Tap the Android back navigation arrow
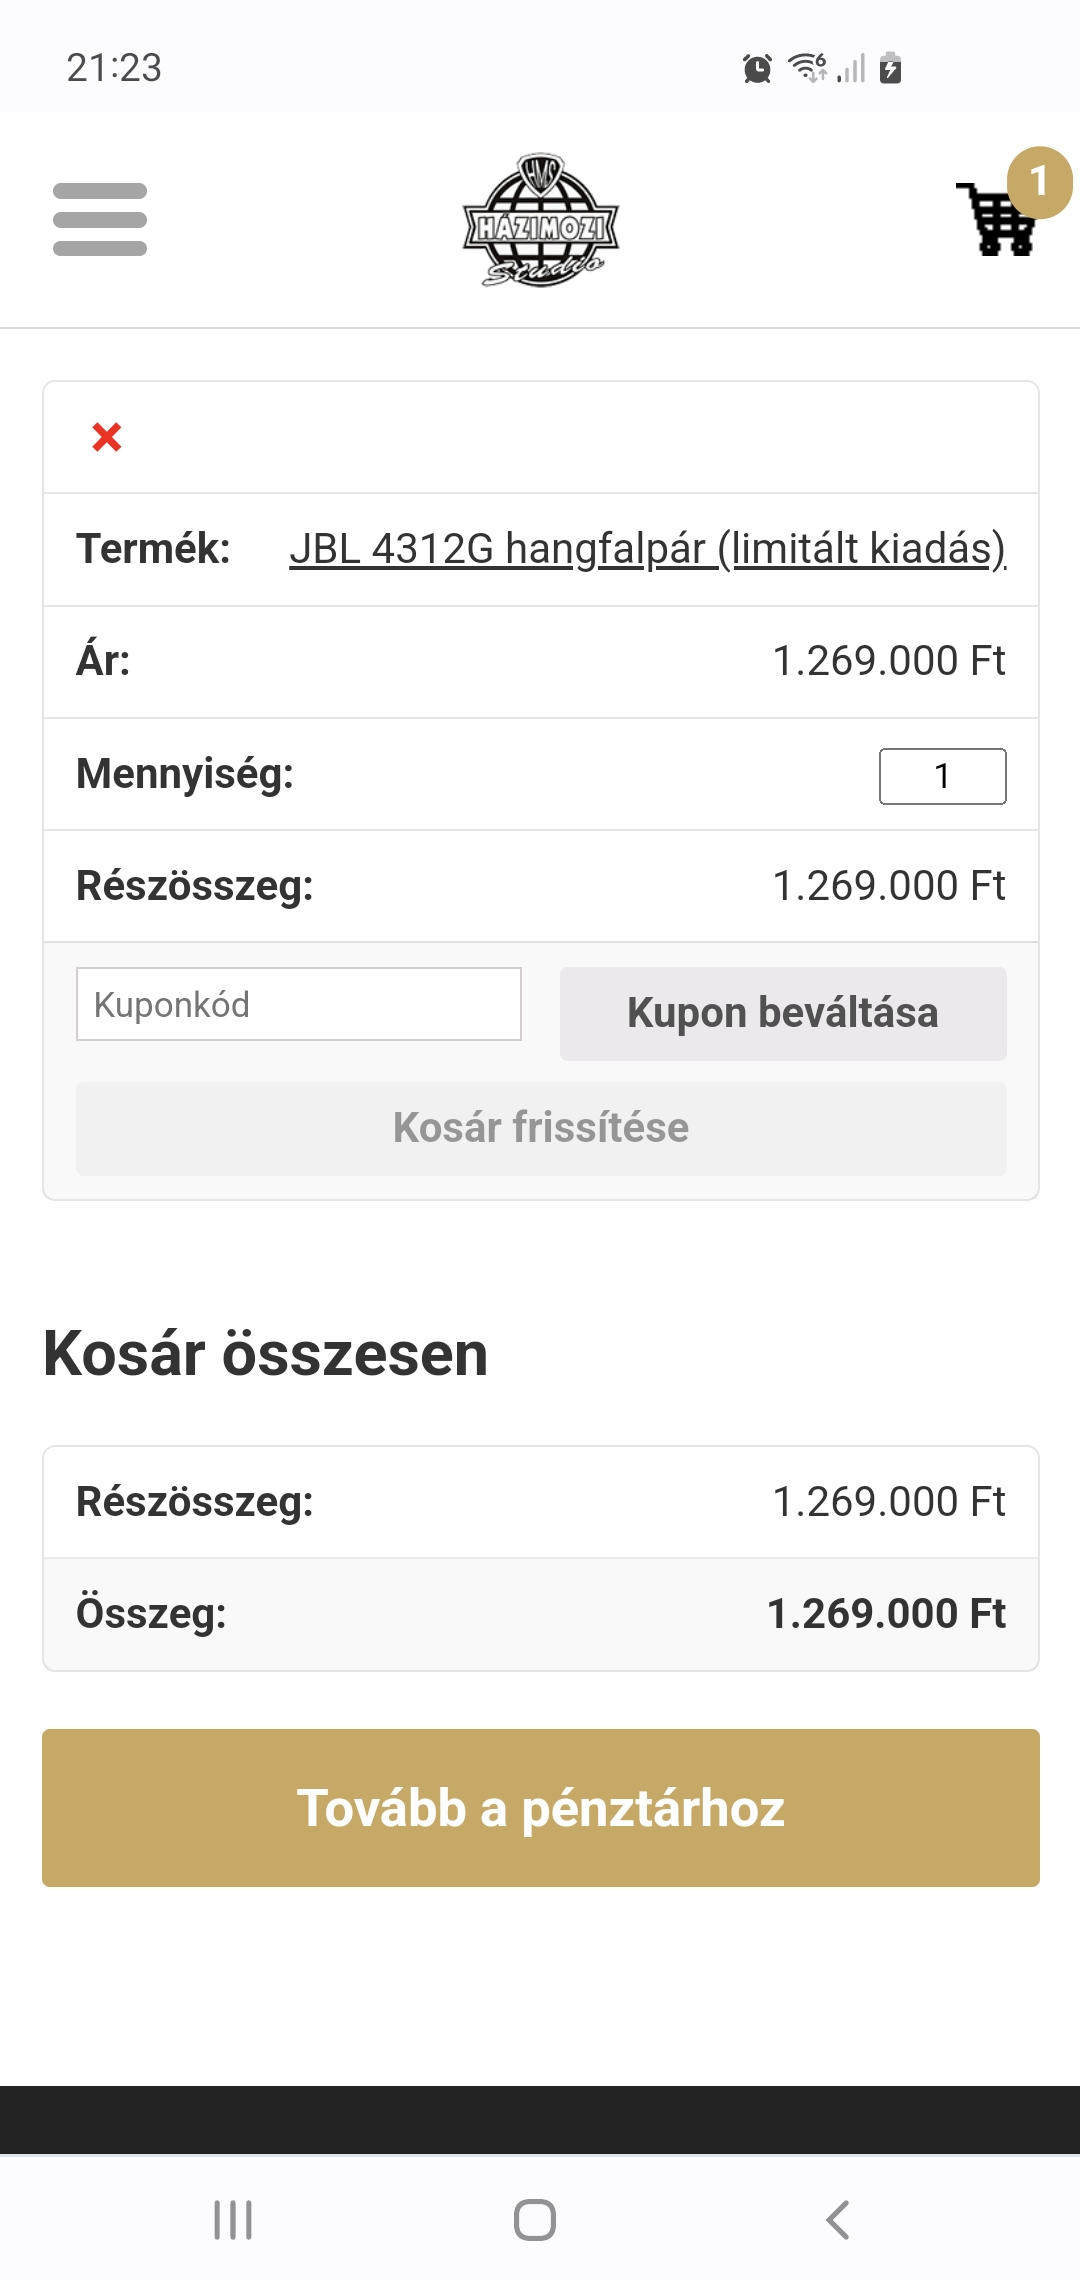 click(x=838, y=2220)
